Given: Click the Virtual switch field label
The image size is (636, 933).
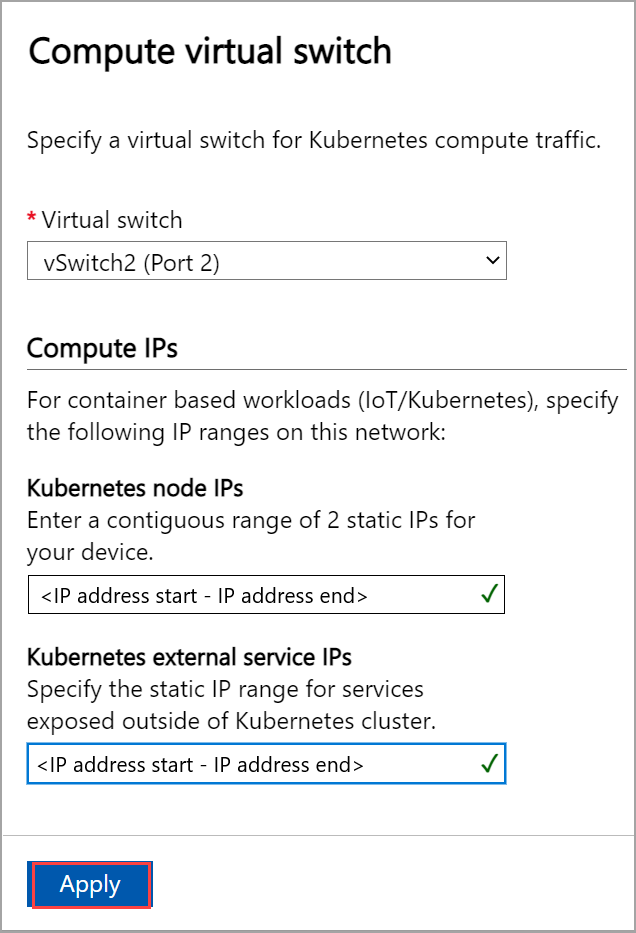Looking at the screenshot, I should click(110, 220).
